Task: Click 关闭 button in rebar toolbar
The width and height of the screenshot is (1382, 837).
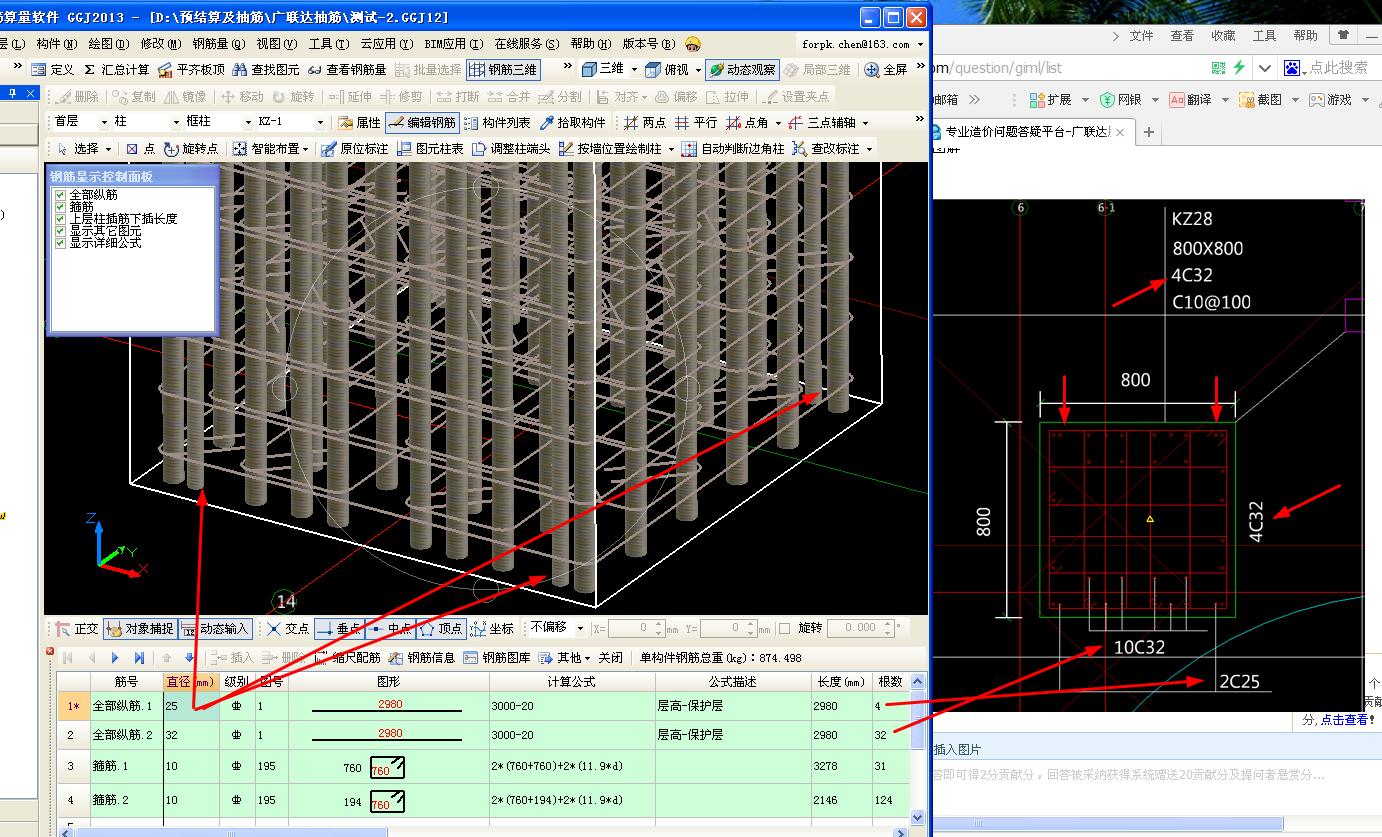Action: 611,657
